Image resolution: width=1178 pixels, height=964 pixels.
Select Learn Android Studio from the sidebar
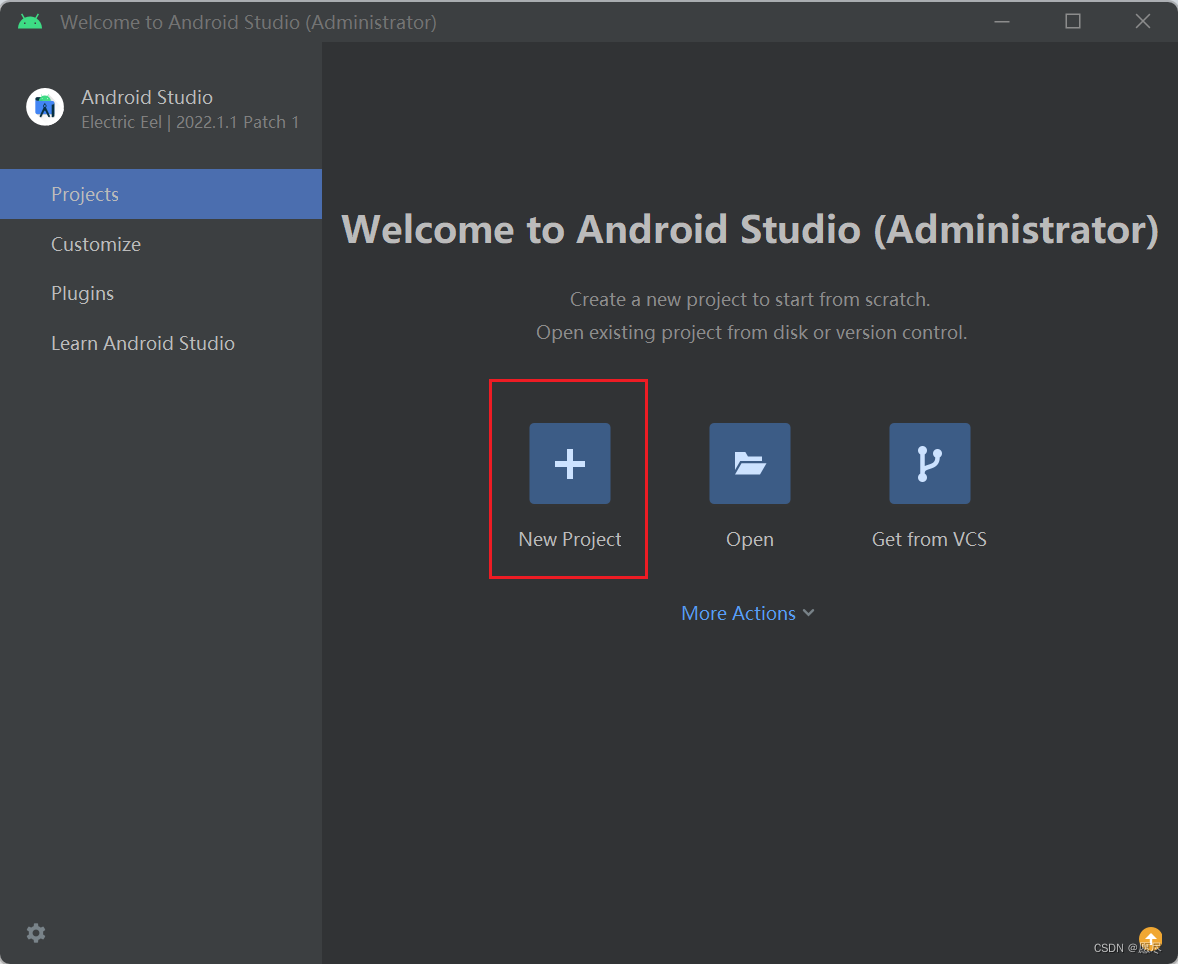(x=142, y=342)
